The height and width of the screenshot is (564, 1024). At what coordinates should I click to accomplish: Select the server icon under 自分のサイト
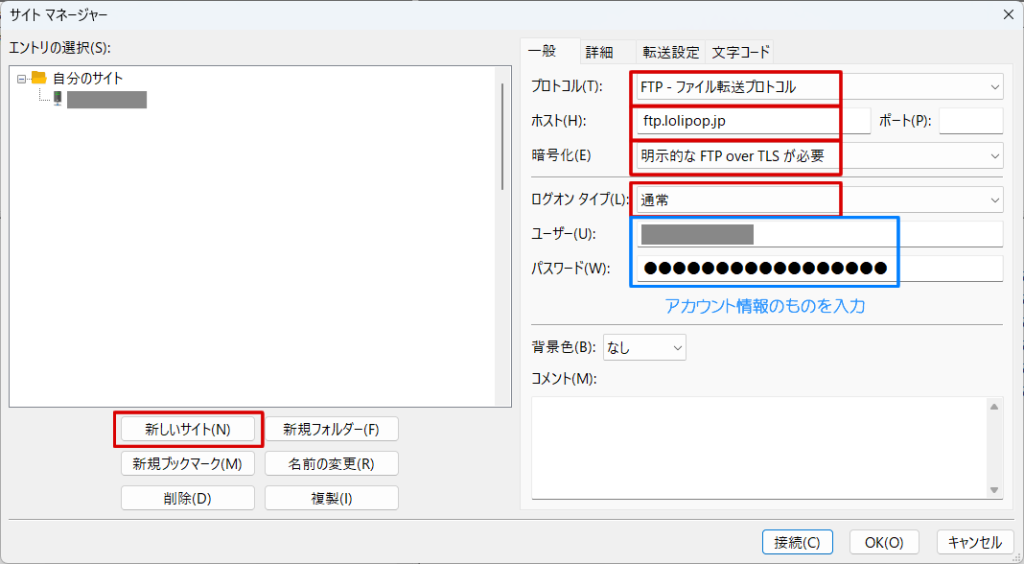pyautogui.click(x=57, y=98)
